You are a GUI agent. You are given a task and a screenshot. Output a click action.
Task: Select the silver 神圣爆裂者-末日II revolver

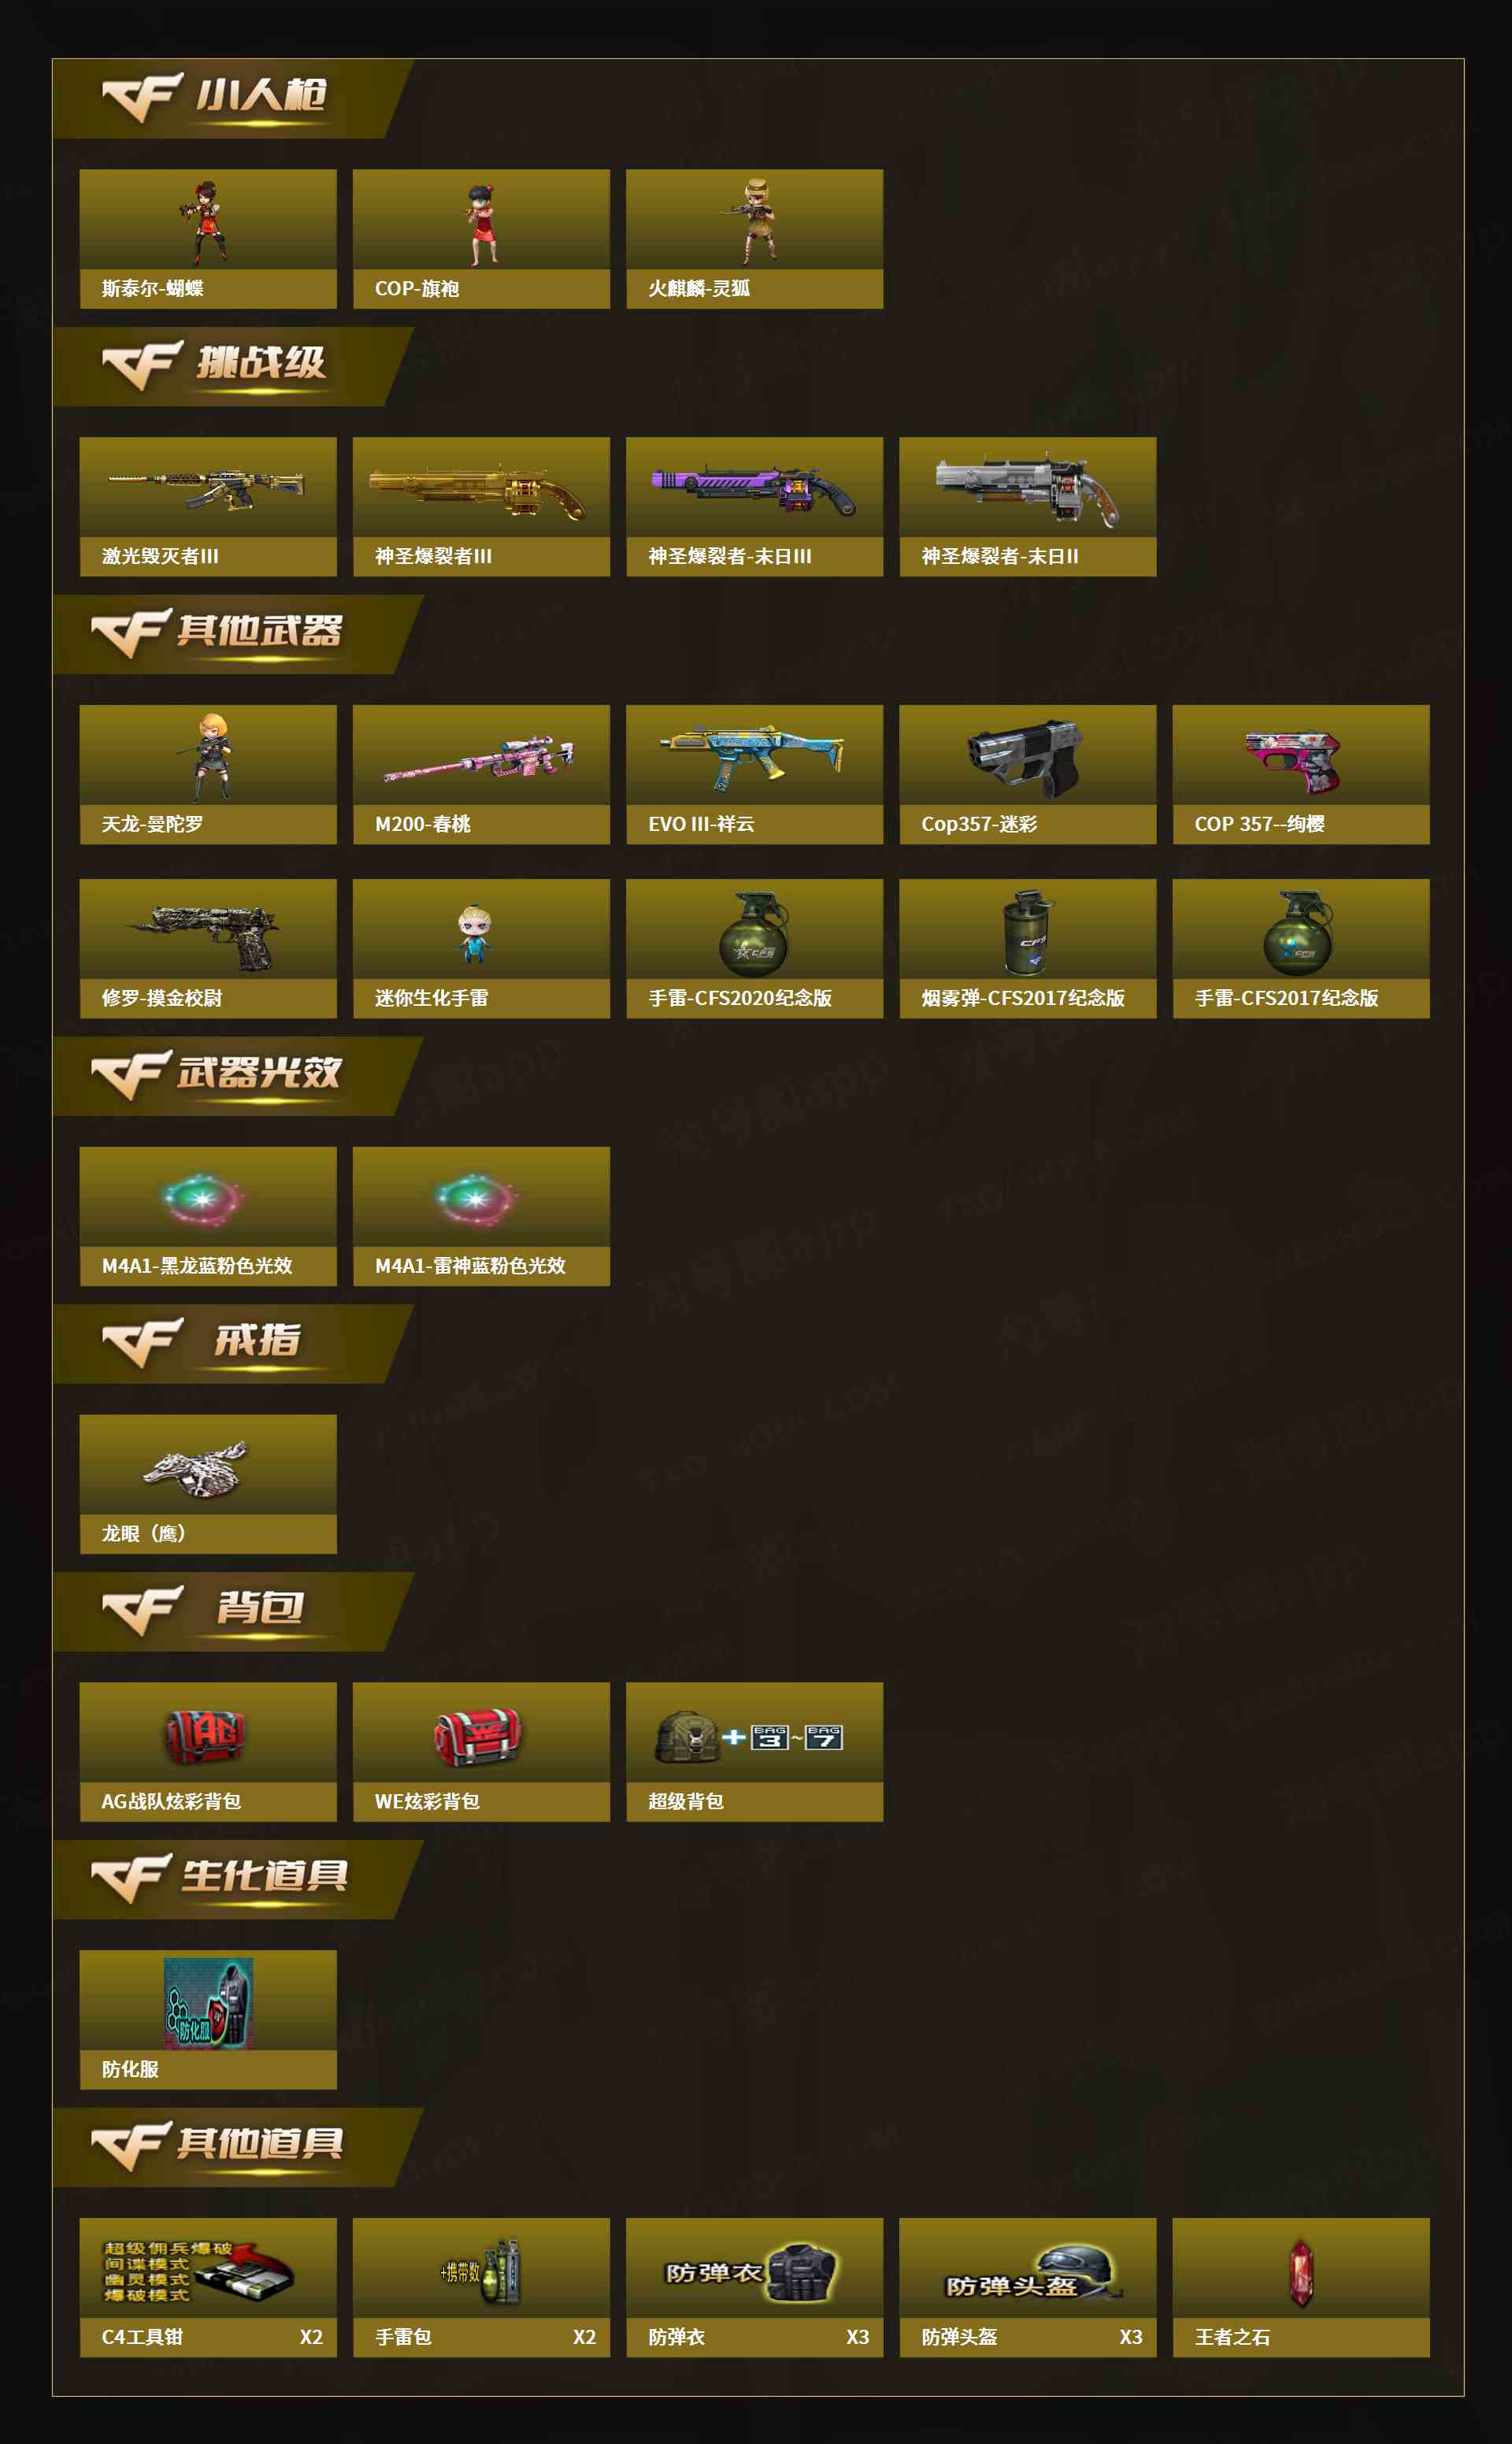pos(1028,507)
